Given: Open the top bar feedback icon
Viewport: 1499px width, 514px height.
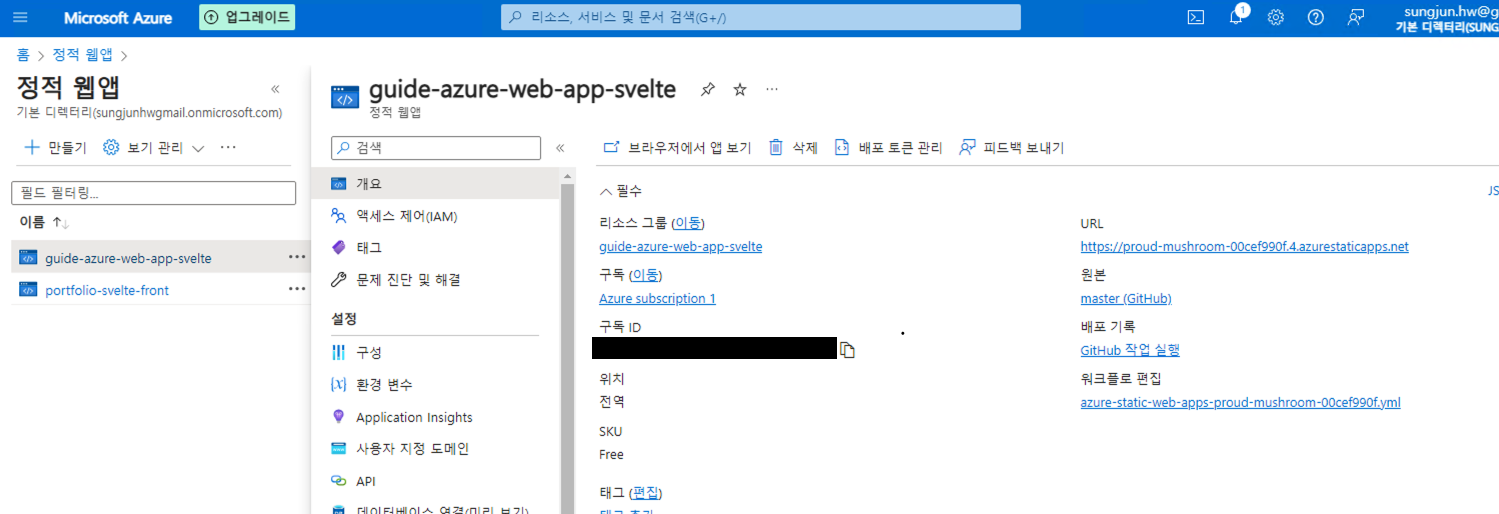Looking at the screenshot, I should coord(1356,17).
